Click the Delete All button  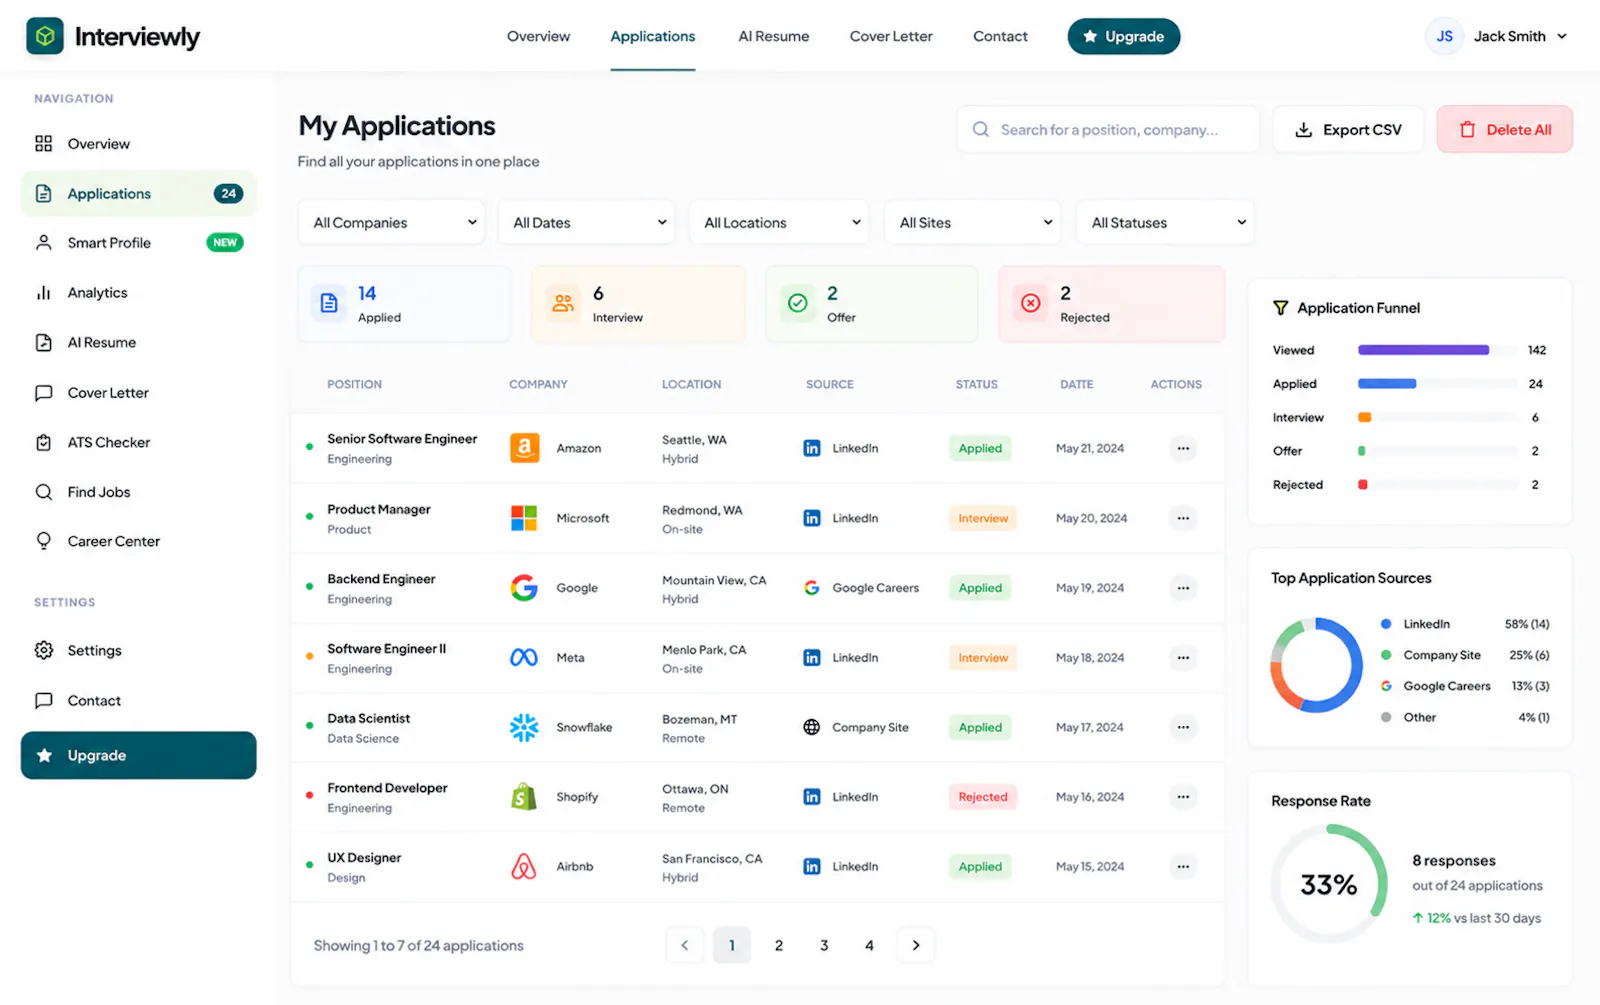tap(1504, 130)
